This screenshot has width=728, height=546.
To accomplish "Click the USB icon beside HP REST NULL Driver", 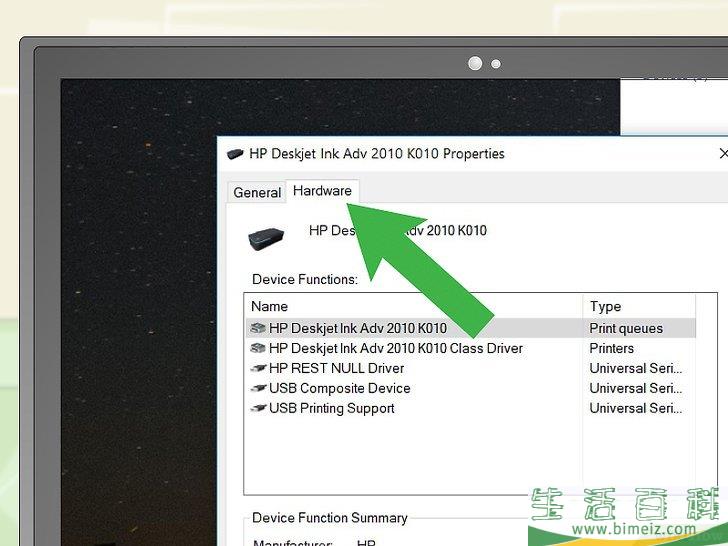I will (x=258, y=368).
